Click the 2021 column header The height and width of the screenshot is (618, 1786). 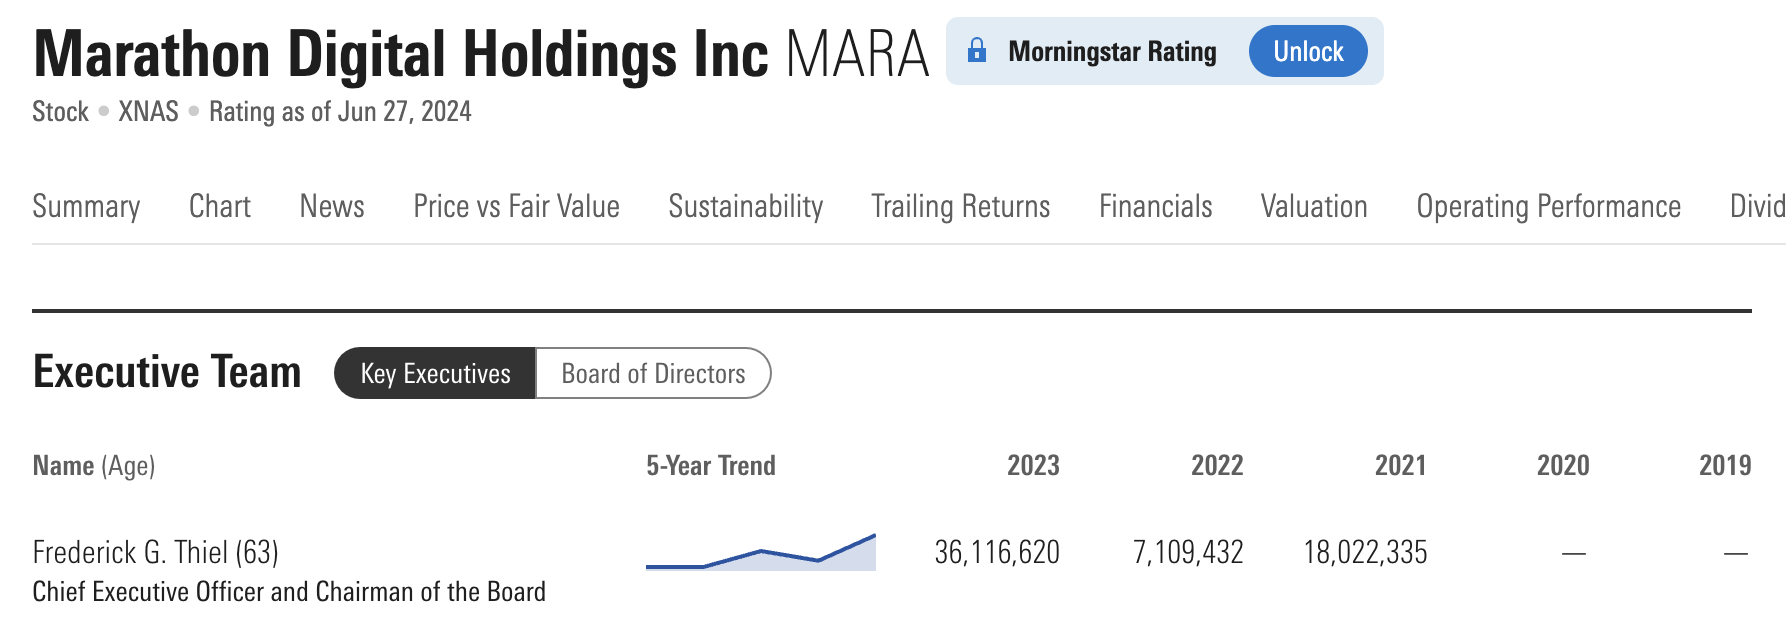(x=1400, y=466)
